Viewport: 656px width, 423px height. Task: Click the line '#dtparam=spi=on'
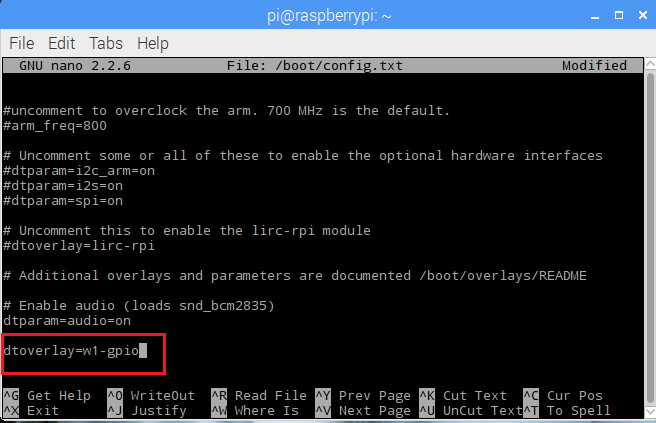coord(63,201)
